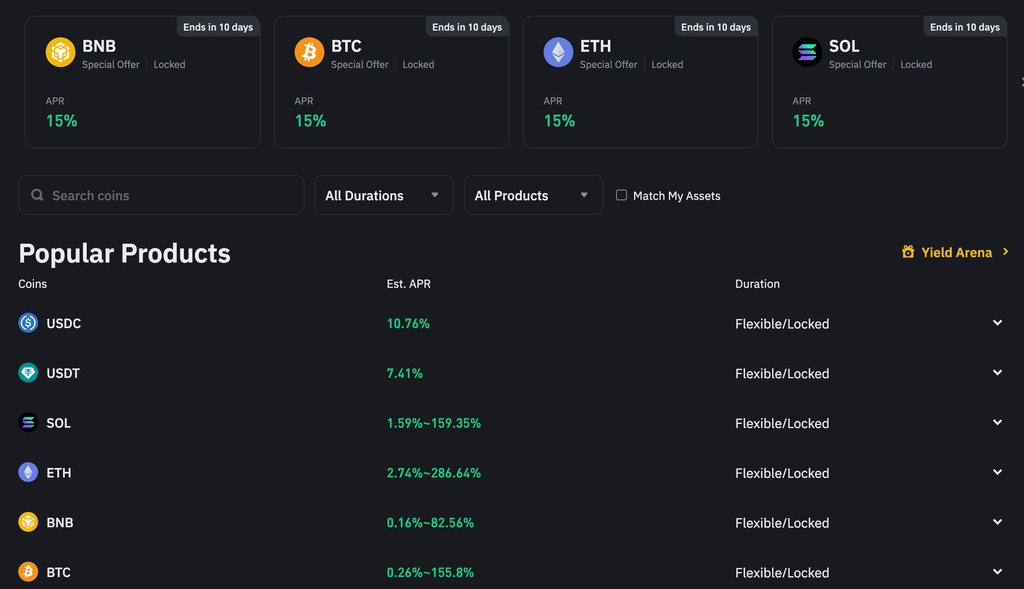Image resolution: width=1024 pixels, height=589 pixels.
Task: Expand the SOL product row details
Action: (997, 423)
